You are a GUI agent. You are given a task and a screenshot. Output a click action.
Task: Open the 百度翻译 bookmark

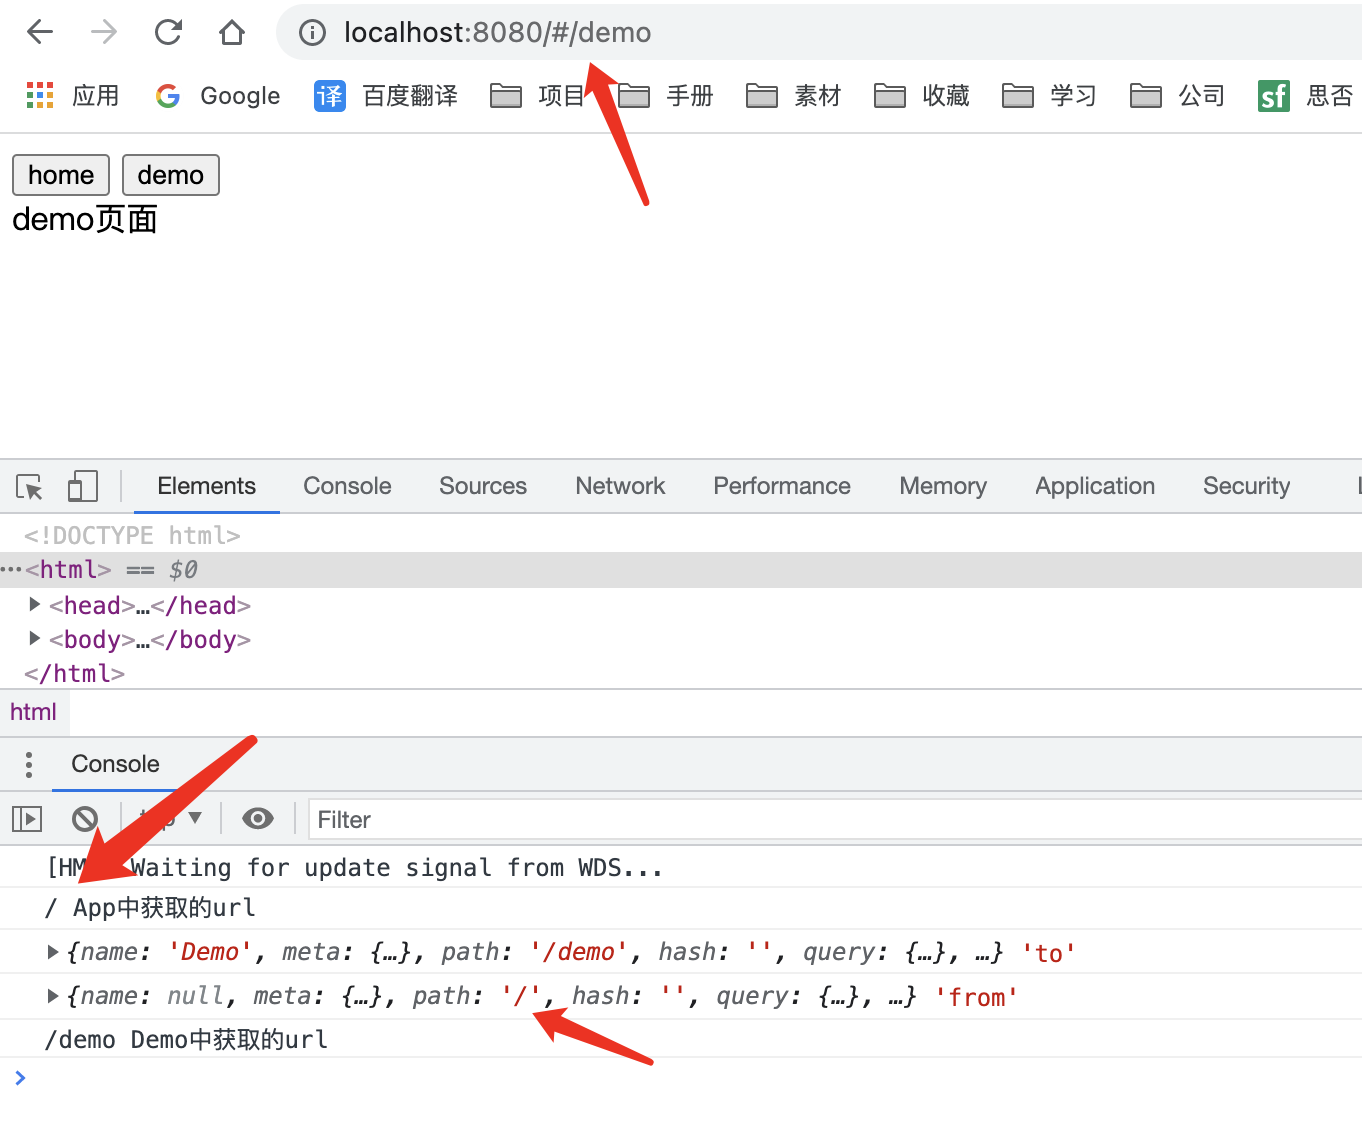(385, 96)
